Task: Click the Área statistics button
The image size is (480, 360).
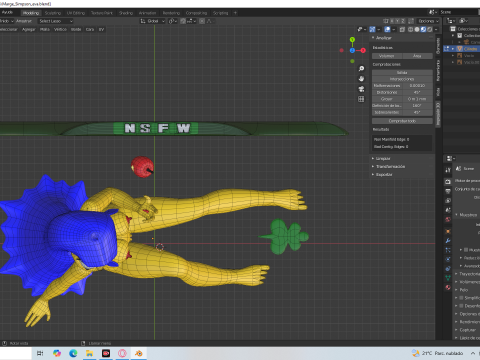Action: 417,56
